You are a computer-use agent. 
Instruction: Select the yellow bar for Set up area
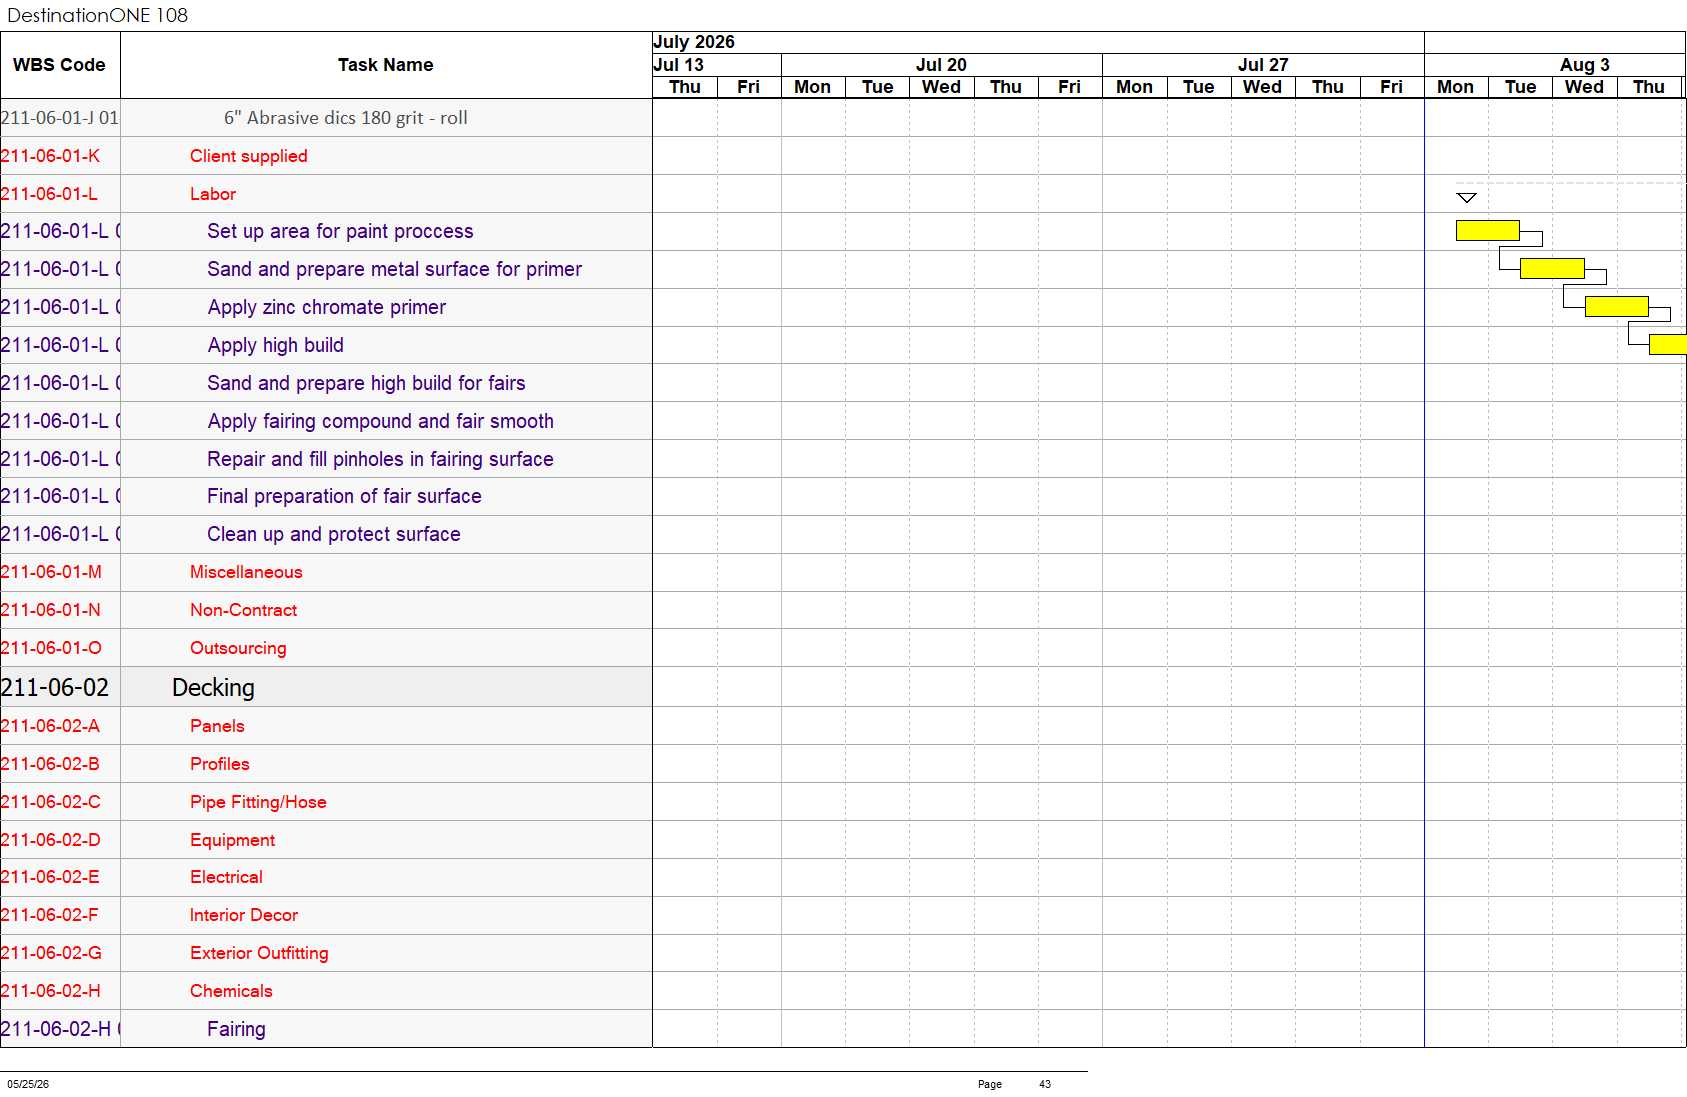click(1488, 231)
